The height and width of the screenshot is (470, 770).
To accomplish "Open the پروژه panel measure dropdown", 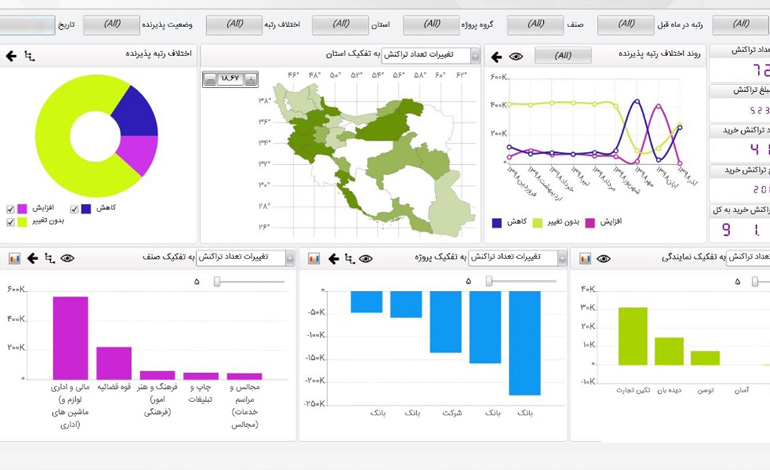I will coord(563,258).
